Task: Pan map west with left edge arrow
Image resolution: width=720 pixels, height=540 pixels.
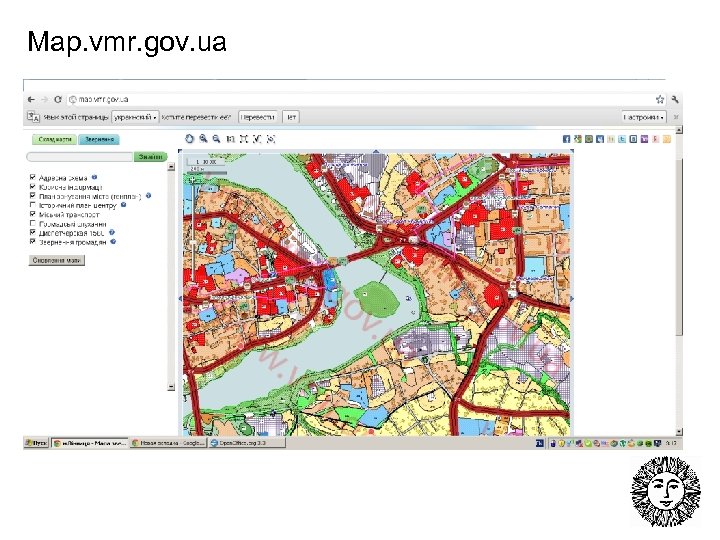Action: click(x=180, y=298)
